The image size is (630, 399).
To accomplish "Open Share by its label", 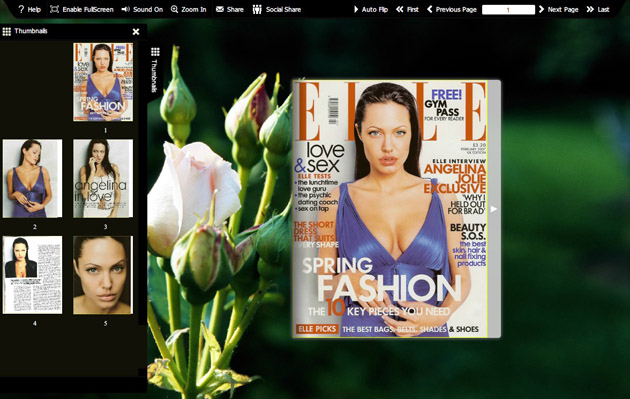I will 235,9.
